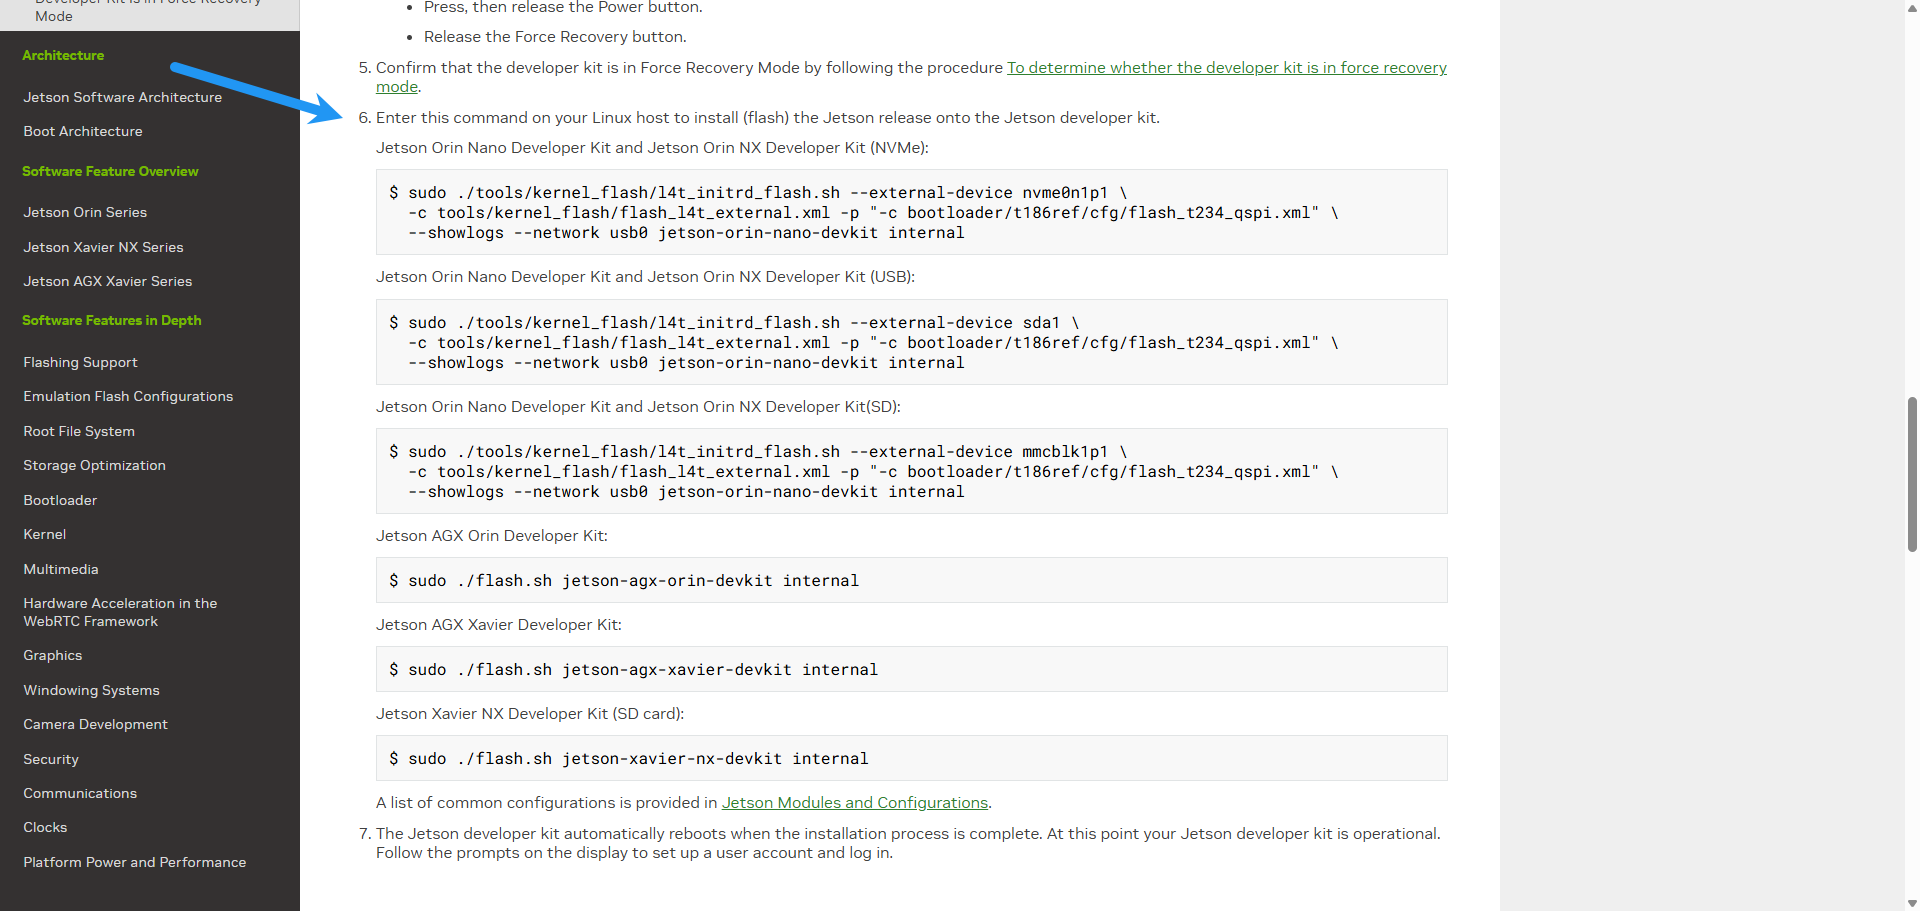Click the scrollbar up arrow
The height and width of the screenshot is (911, 1920).
[1912, 7]
